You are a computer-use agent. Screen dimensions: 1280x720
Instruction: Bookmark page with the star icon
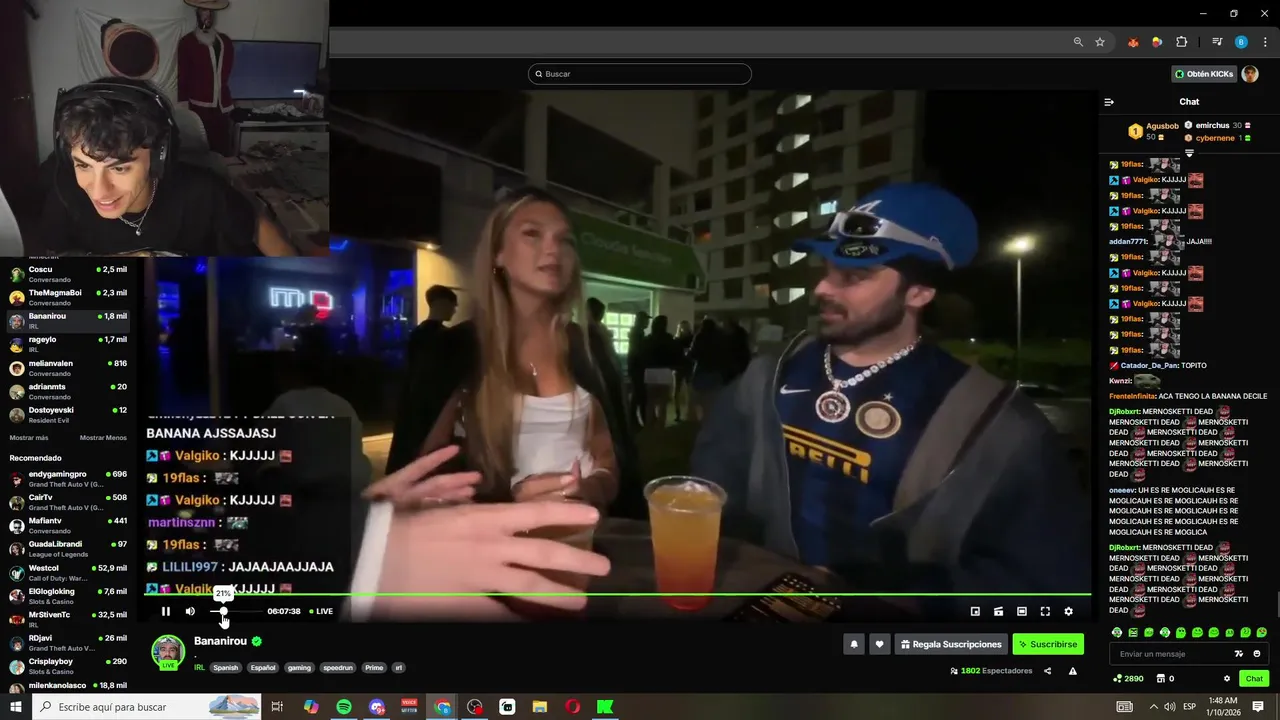pyautogui.click(x=1100, y=42)
